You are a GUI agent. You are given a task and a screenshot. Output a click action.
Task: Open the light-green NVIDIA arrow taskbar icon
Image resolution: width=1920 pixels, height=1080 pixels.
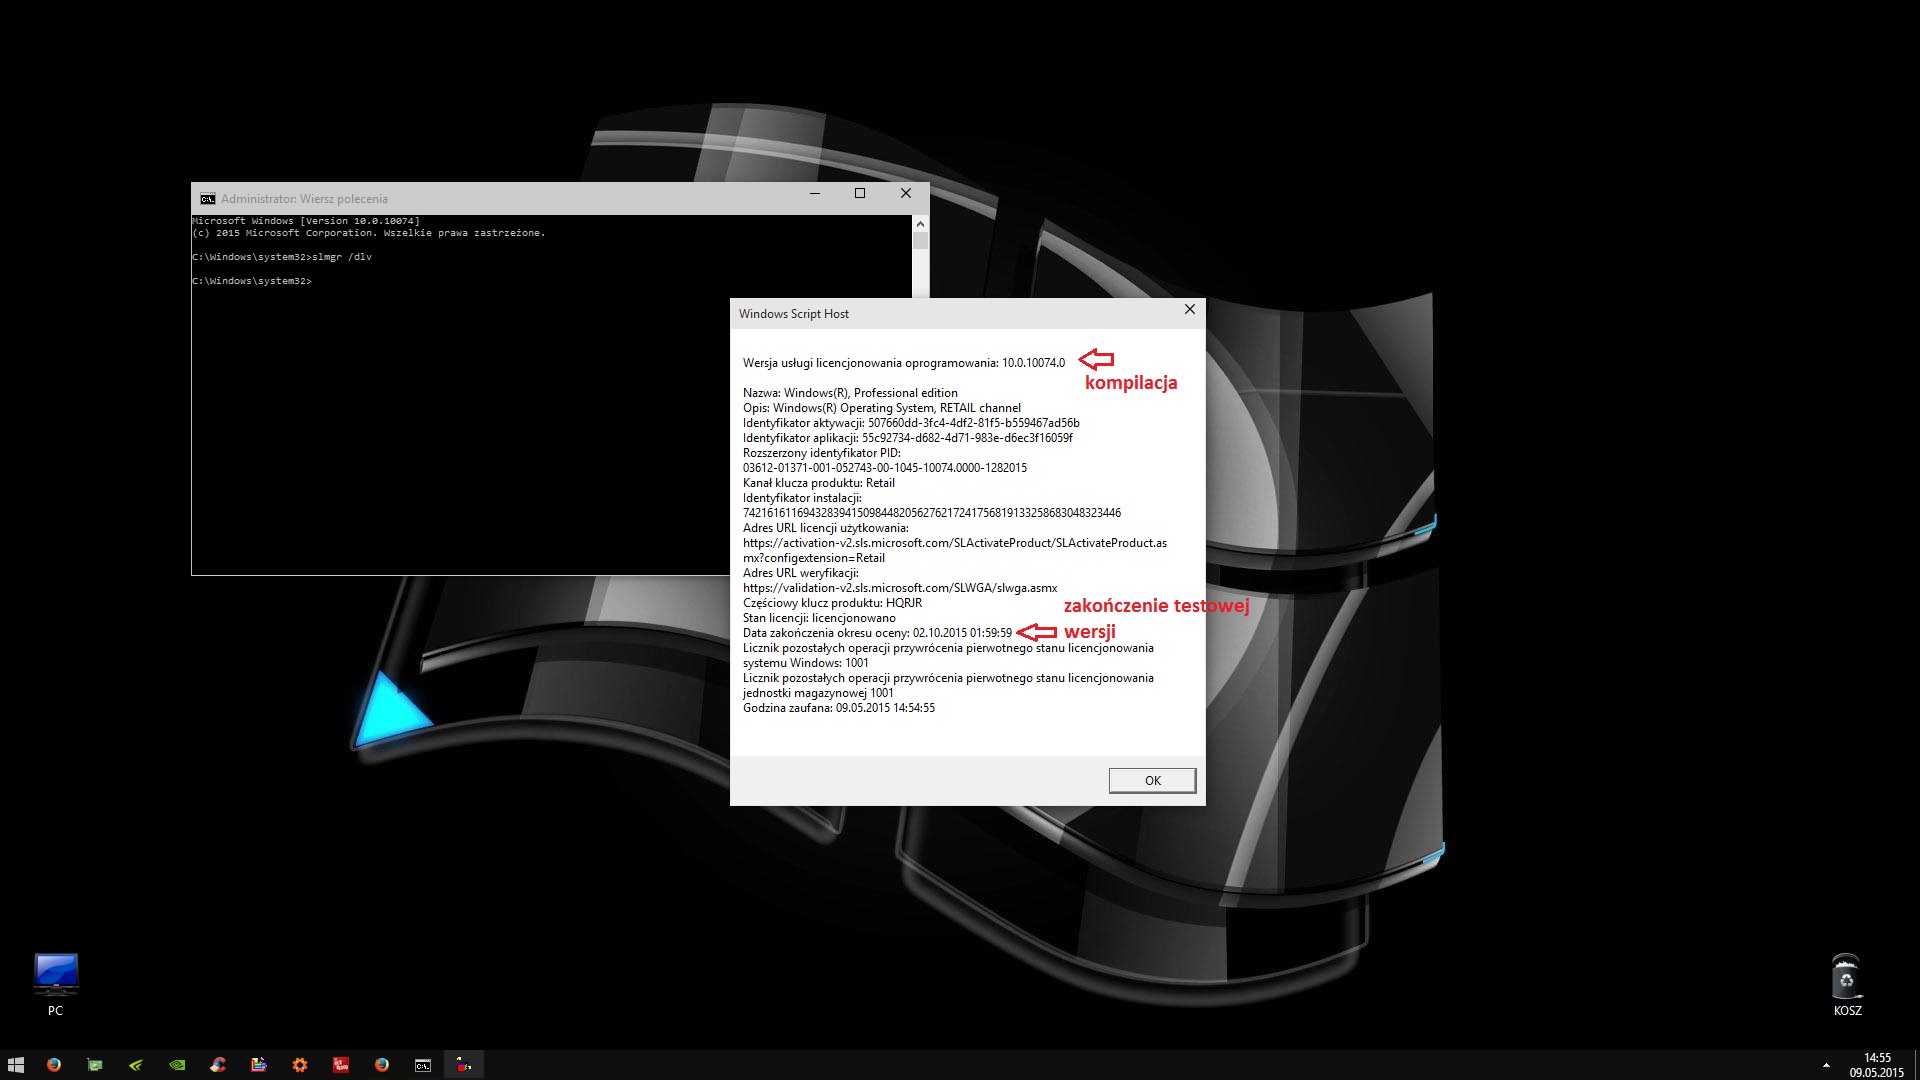coord(136,1065)
